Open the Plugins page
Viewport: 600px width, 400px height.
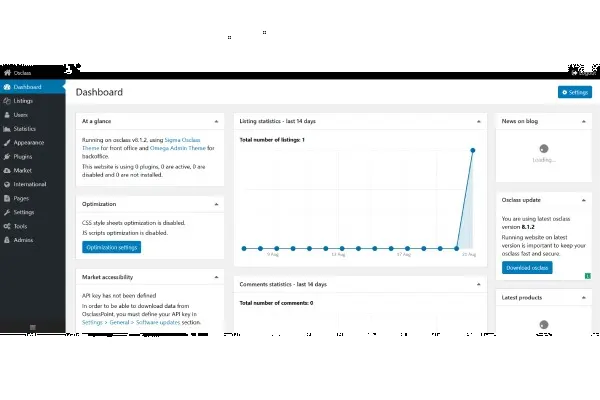pyautogui.click(x=22, y=157)
